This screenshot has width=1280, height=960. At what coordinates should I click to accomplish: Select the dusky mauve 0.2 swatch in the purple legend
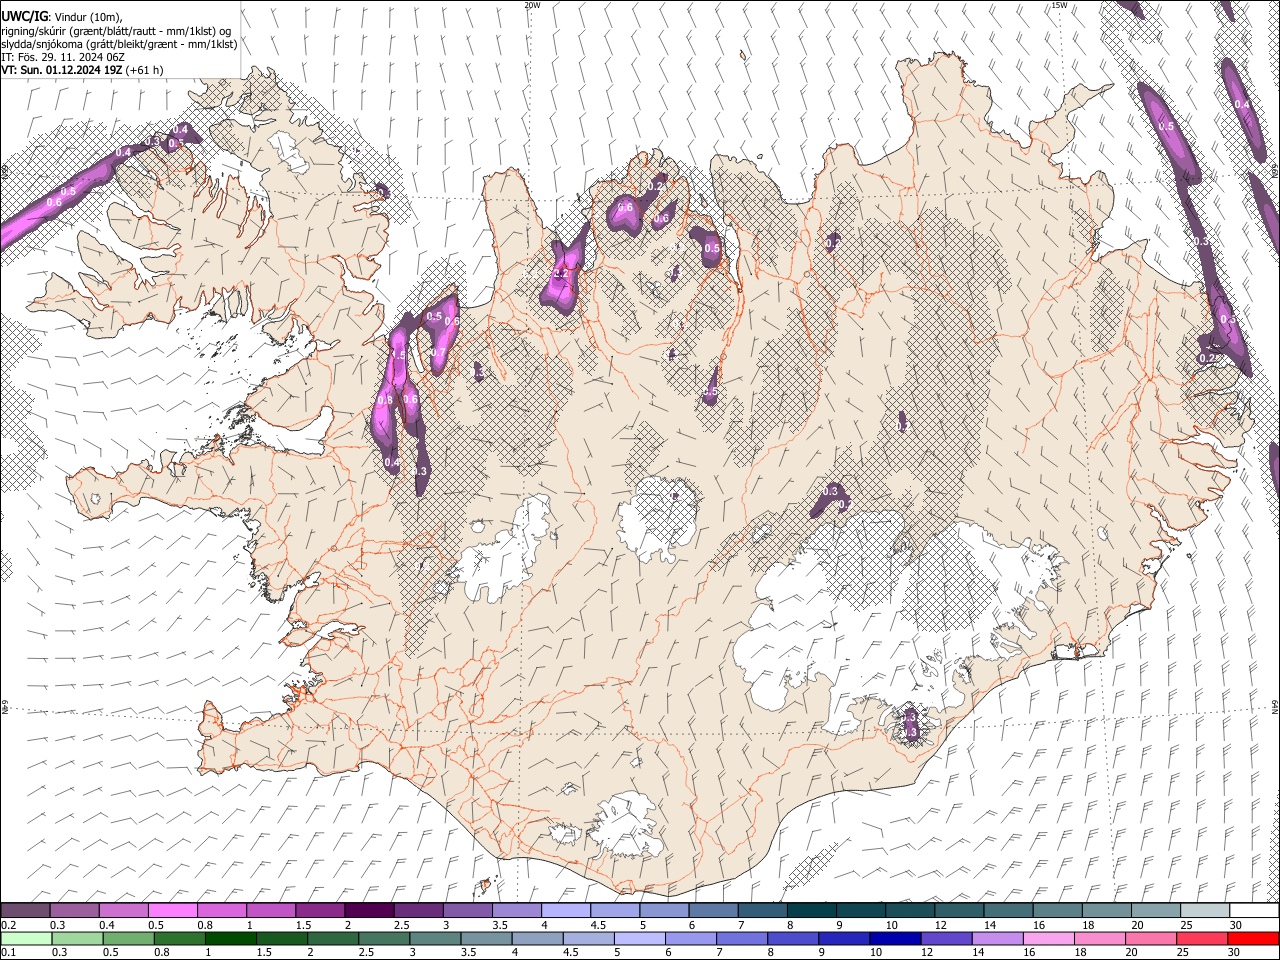click(x=25, y=911)
